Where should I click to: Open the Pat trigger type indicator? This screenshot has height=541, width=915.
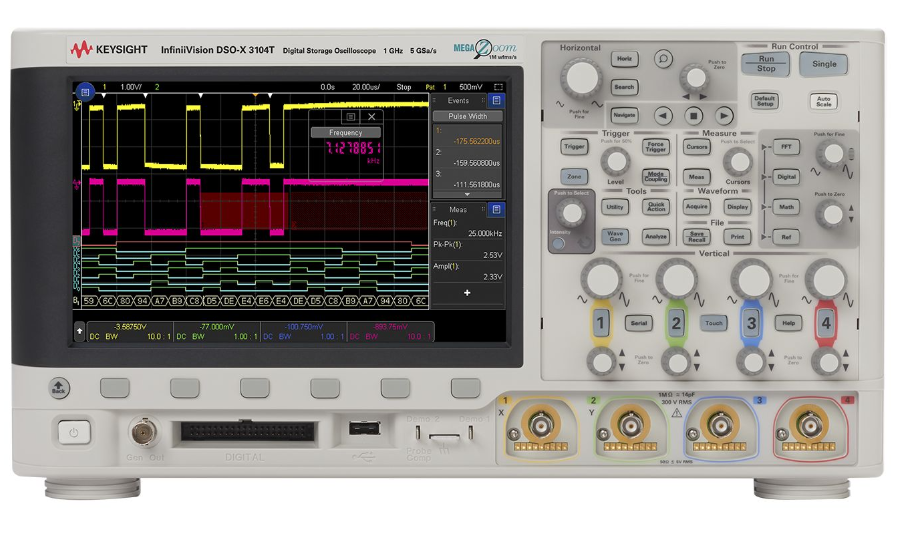coord(430,87)
